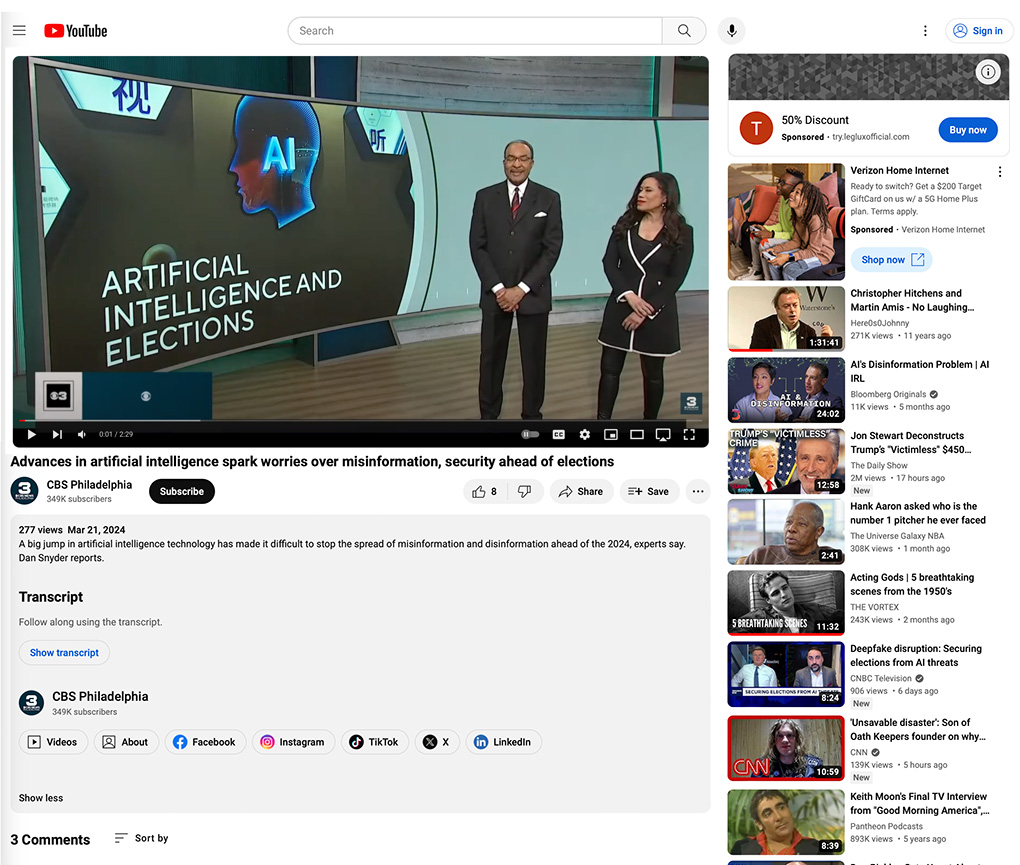Open the Pantheon Podcasts channel name
The width and height of the screenshot is (1020, 865).
coord(887,826)
